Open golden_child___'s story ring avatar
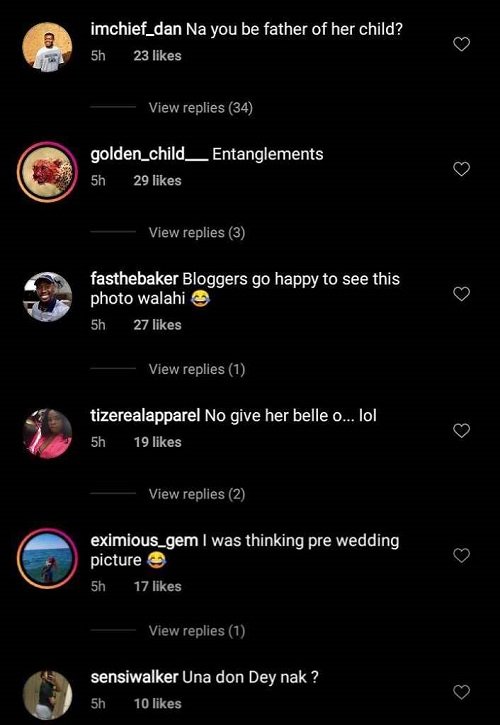The image size is (500, 725). [47, 172]
